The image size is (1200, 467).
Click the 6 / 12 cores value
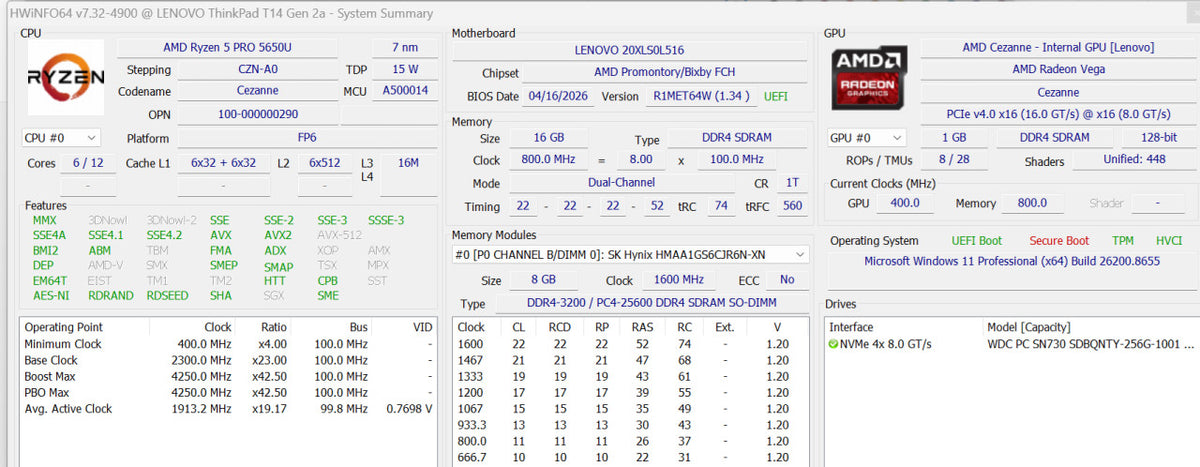point(88,163)
